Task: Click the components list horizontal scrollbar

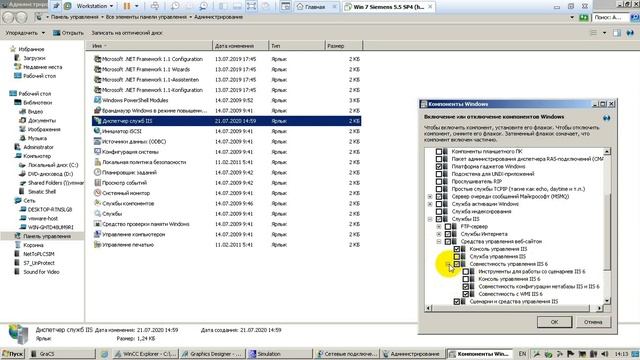Action: click(514, 308)
